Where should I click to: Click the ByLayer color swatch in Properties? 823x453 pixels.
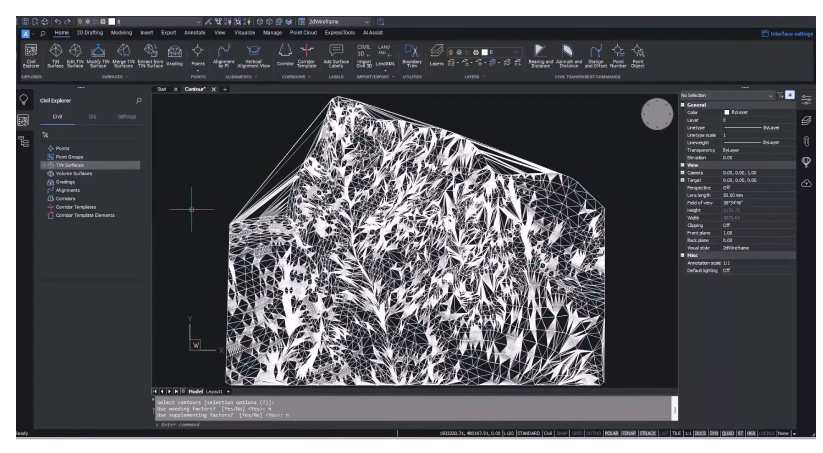coord(726,112)
